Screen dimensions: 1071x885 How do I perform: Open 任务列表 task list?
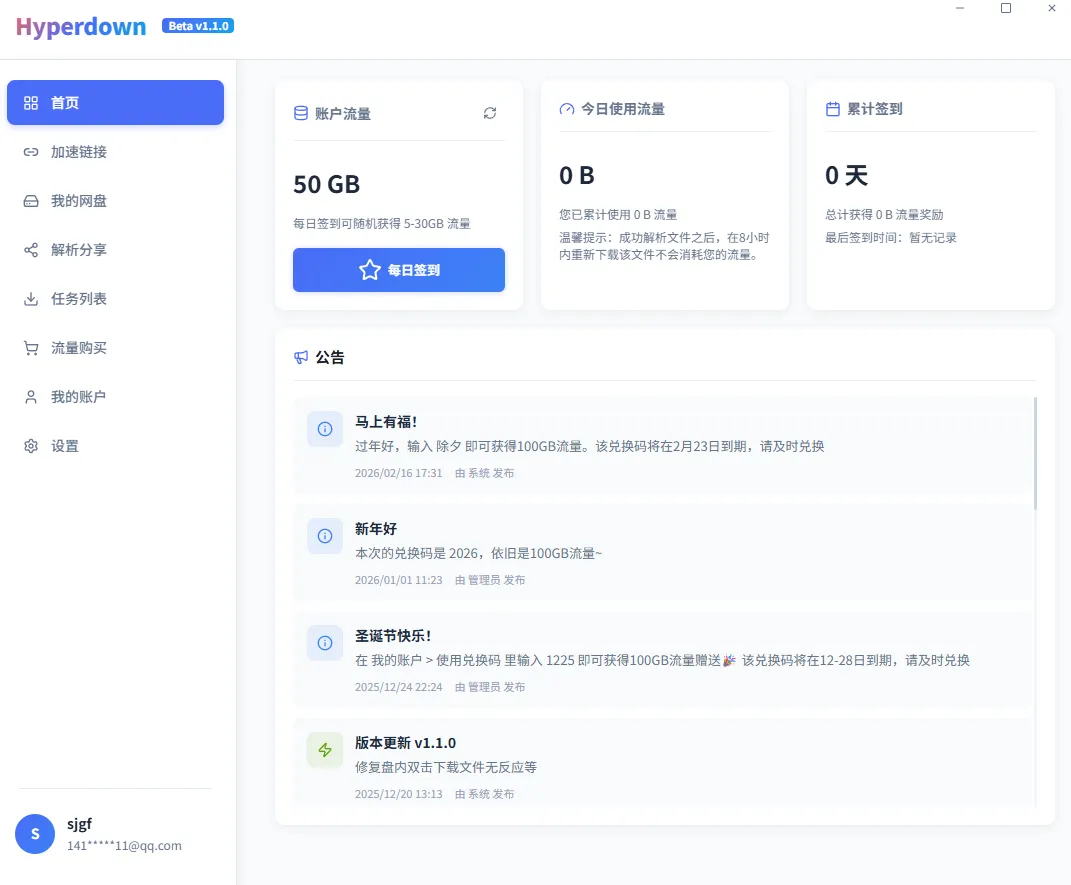pyautogui.click(x=115, y=299)
